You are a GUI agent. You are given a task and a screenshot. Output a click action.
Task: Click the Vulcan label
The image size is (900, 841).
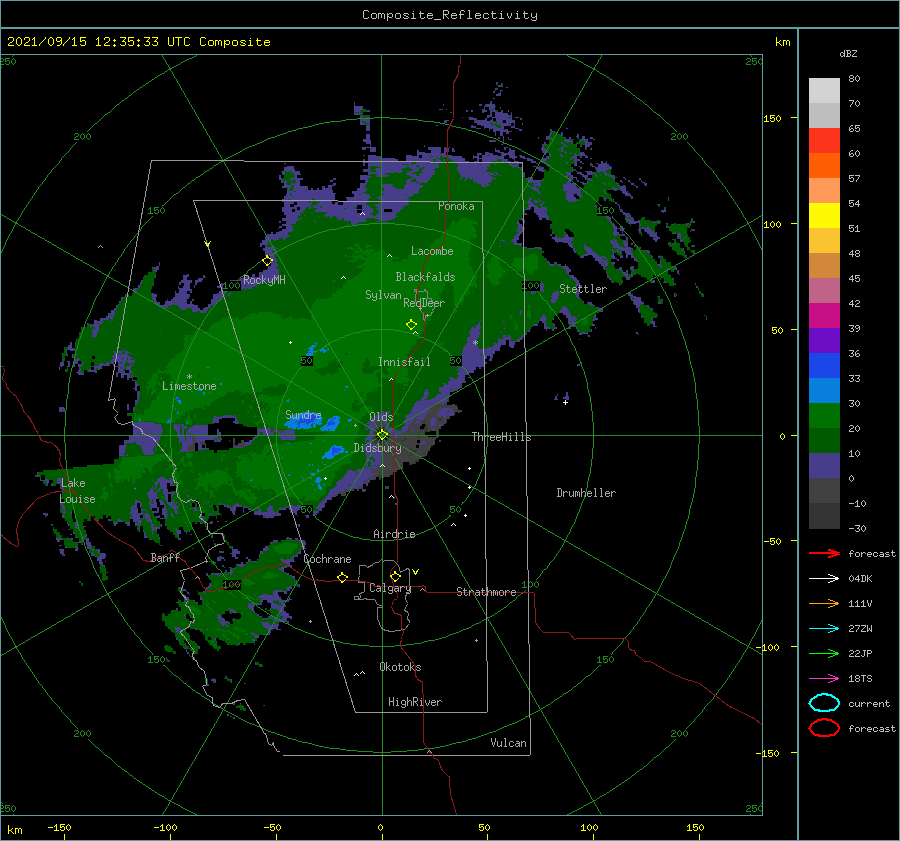point(508,743)
